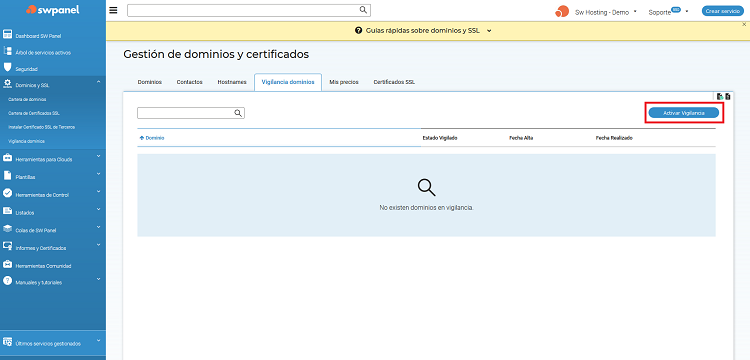Click the Herramientas de Control checkmark icon
This screenshot has height=360, width=750.
(7, 193)
